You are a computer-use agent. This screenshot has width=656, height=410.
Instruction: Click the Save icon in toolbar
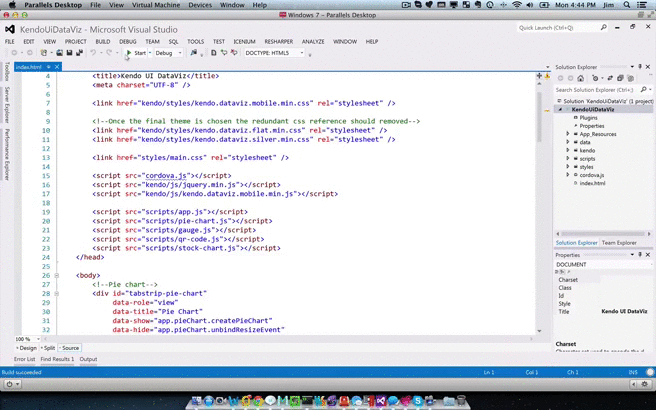point(69,53)
